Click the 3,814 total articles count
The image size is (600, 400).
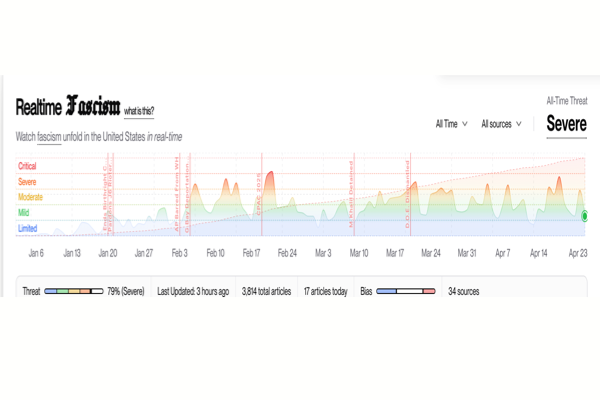[265, 292]
